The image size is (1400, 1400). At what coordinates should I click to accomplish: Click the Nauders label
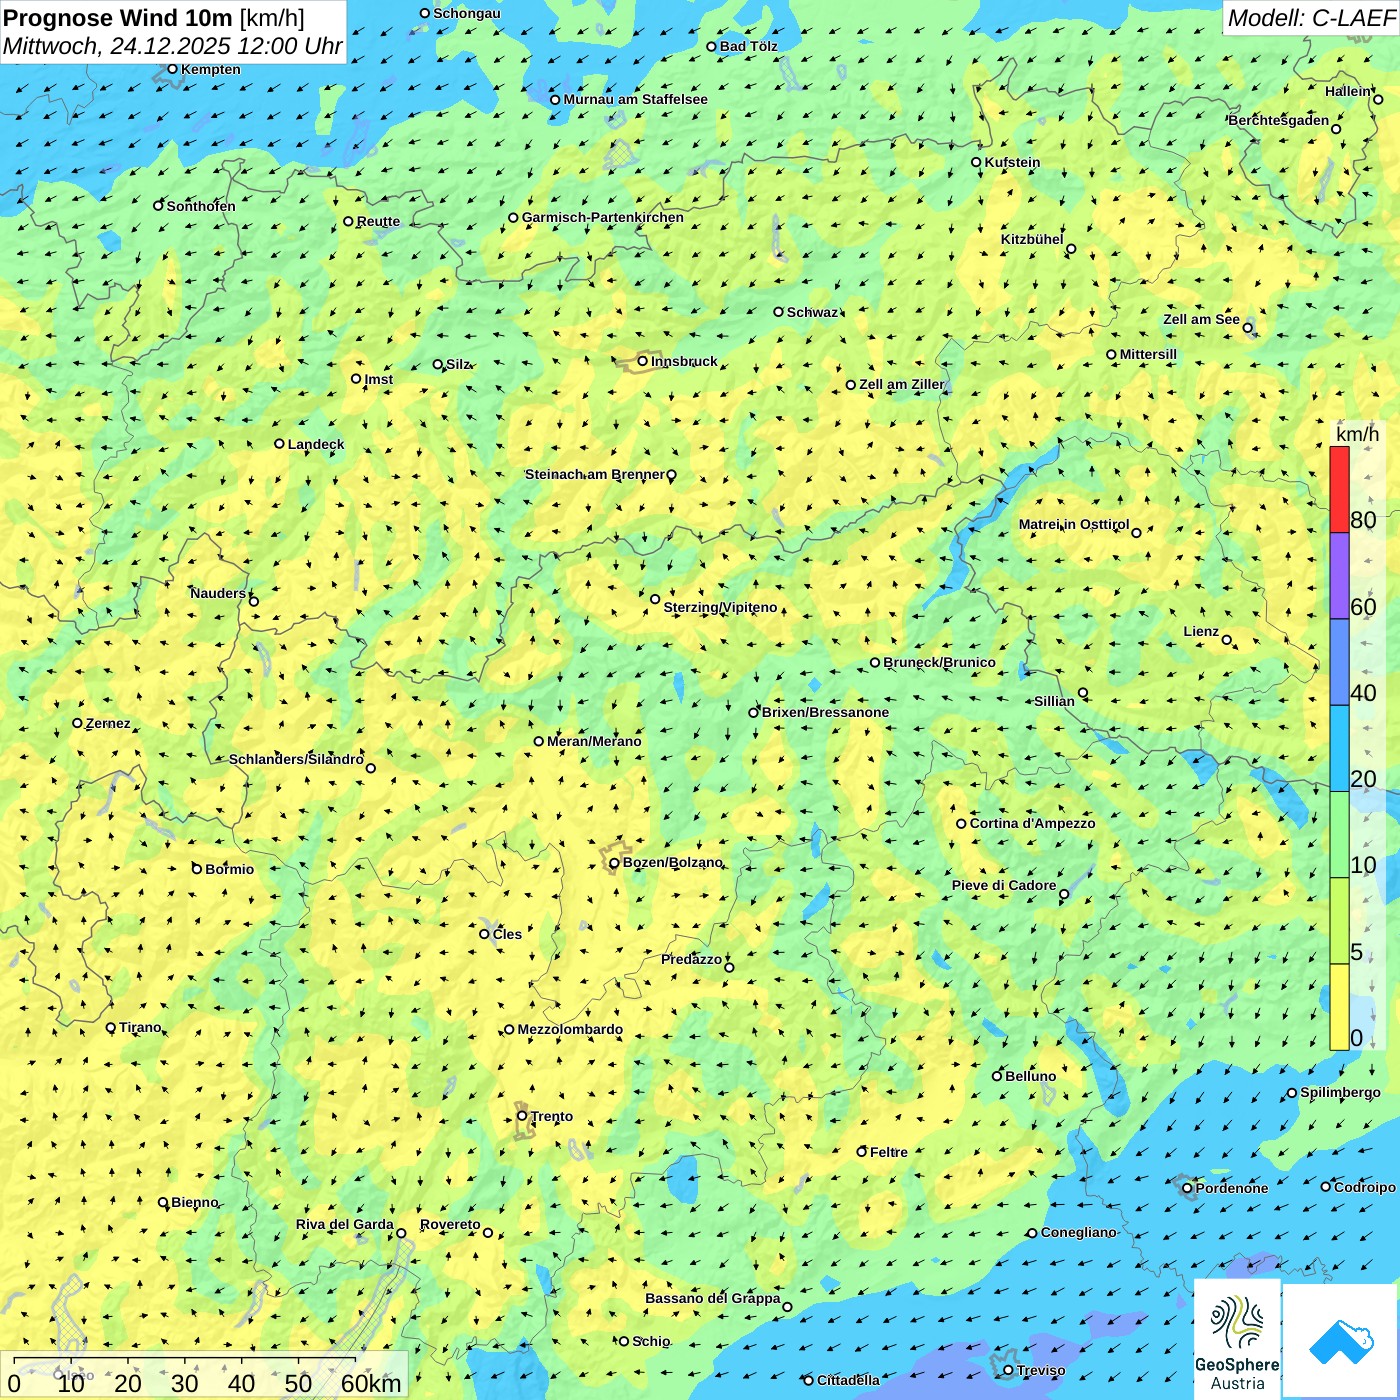[218, 593]
